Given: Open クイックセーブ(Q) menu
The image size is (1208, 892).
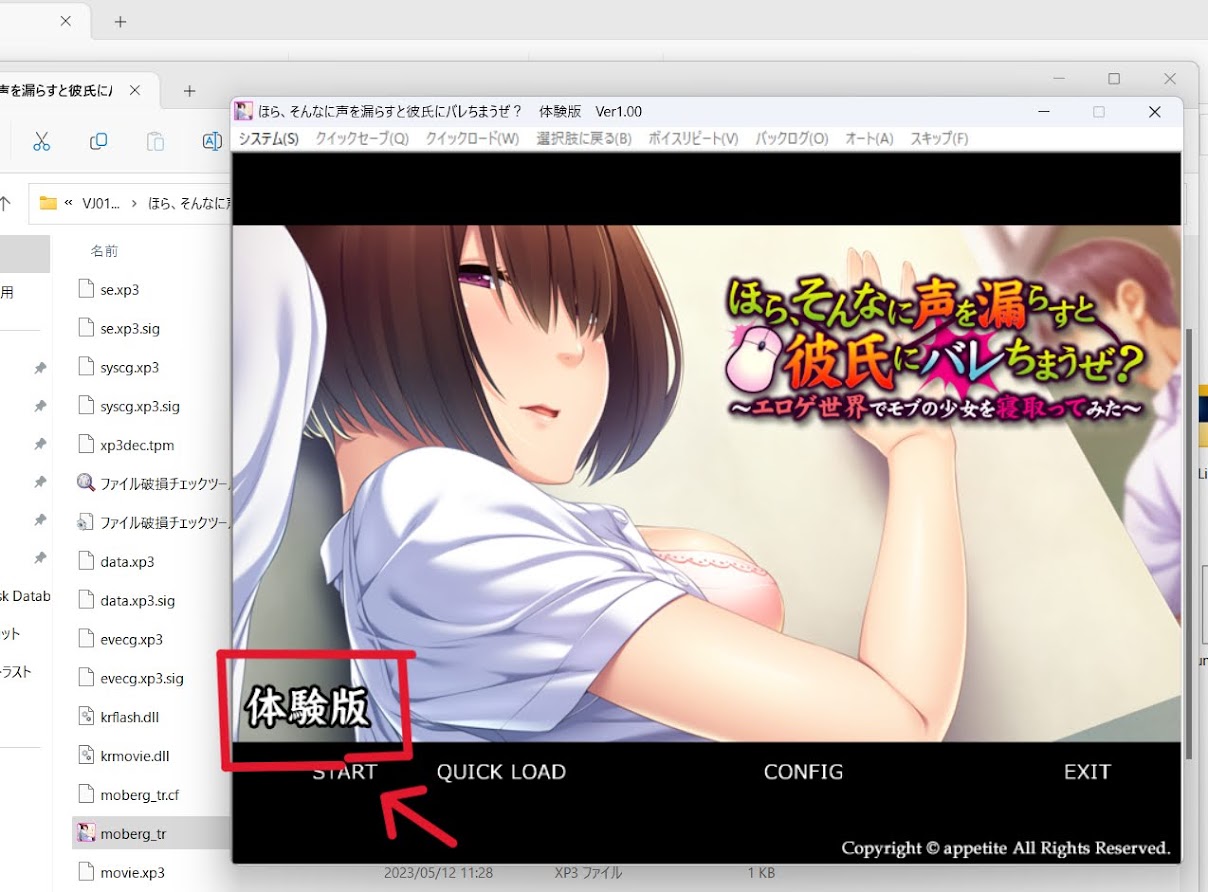Looking at the screenshot, I should pyautogui.click(x=362, y=139).
